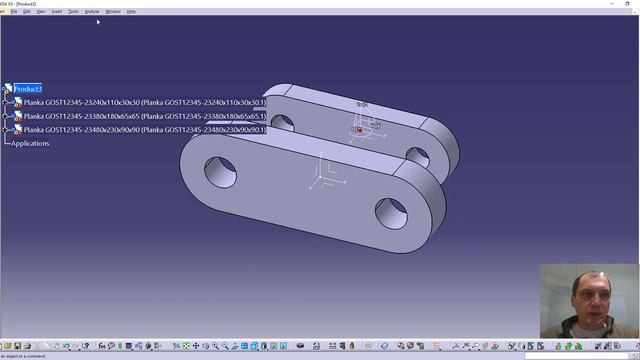The height and width of the screenshot is (360, 640).
Task: Expand Planka GOST12345-23240x110x30x30 tree node
Action: click(5, 102)
